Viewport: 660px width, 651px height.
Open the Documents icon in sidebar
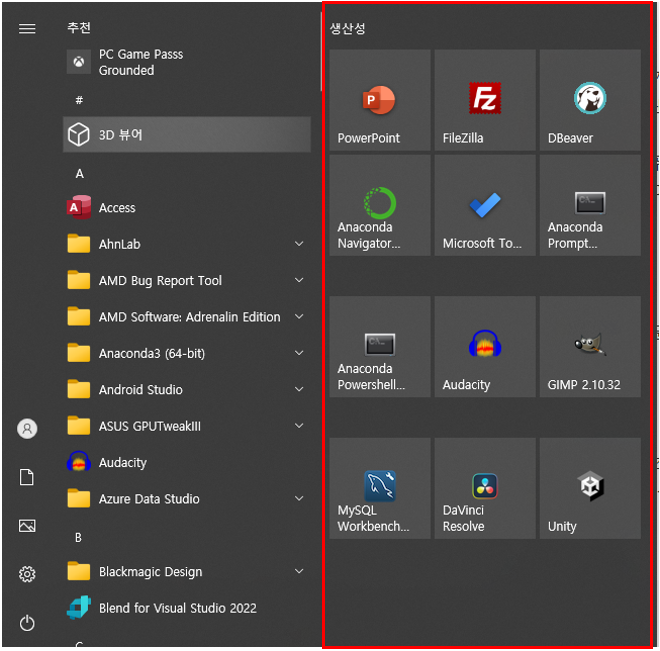click(27, 477)
